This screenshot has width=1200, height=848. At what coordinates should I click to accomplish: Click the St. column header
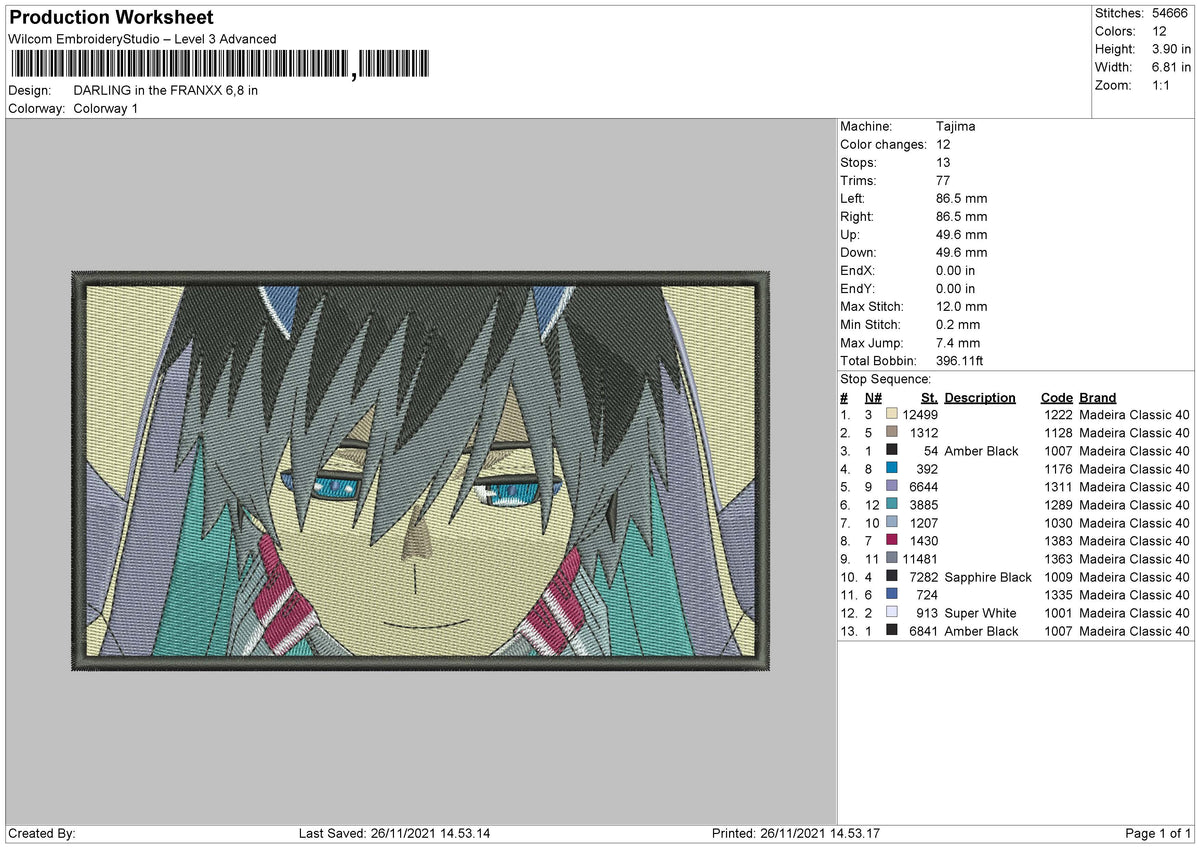[x=928, y=397]
